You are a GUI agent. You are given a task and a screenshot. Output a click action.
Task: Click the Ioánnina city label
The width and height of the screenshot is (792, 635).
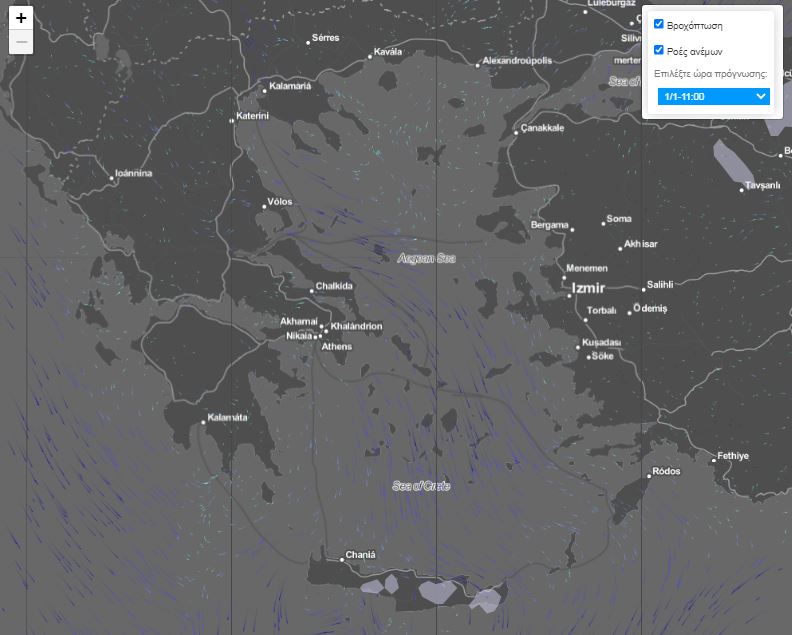coord(133,173)
